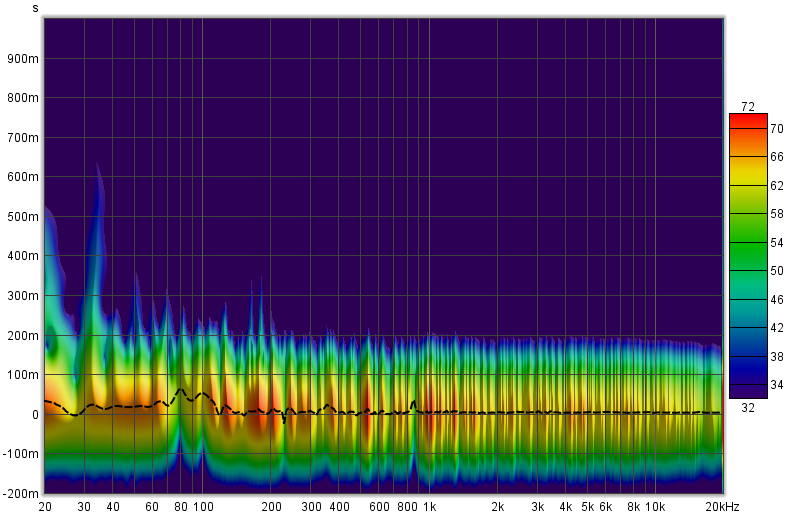Image resolution: width=800 pixels, height=519 pixels.
Task: Click the 400 label on the frequency axis
Action: 339,507
